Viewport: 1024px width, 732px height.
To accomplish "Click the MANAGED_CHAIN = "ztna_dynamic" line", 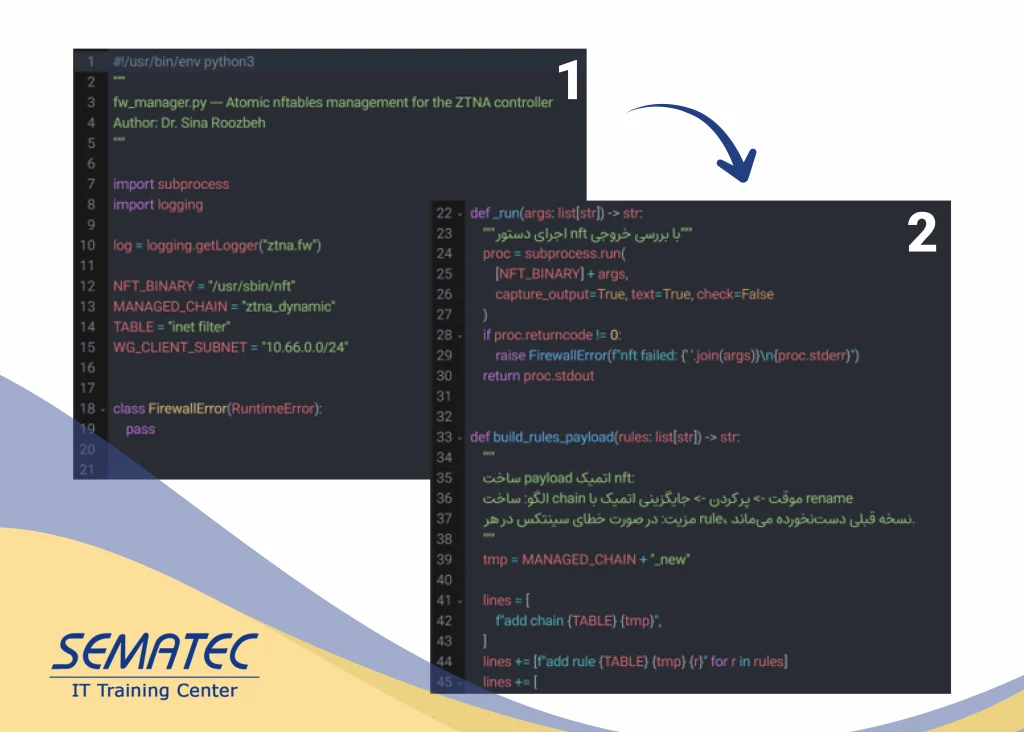I will [x=224, y=306].
